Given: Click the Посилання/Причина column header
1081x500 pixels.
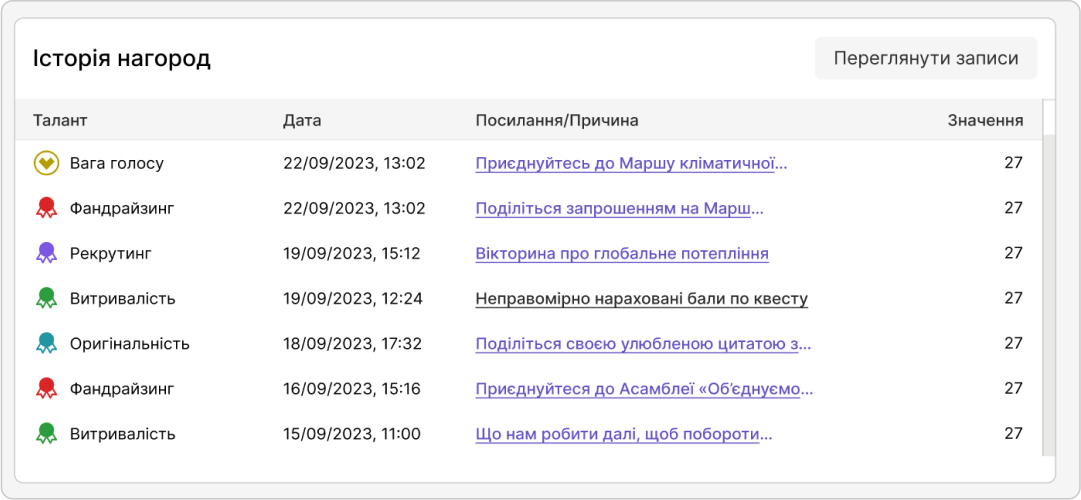Looking at the screenshot, I should click(557, 120).
